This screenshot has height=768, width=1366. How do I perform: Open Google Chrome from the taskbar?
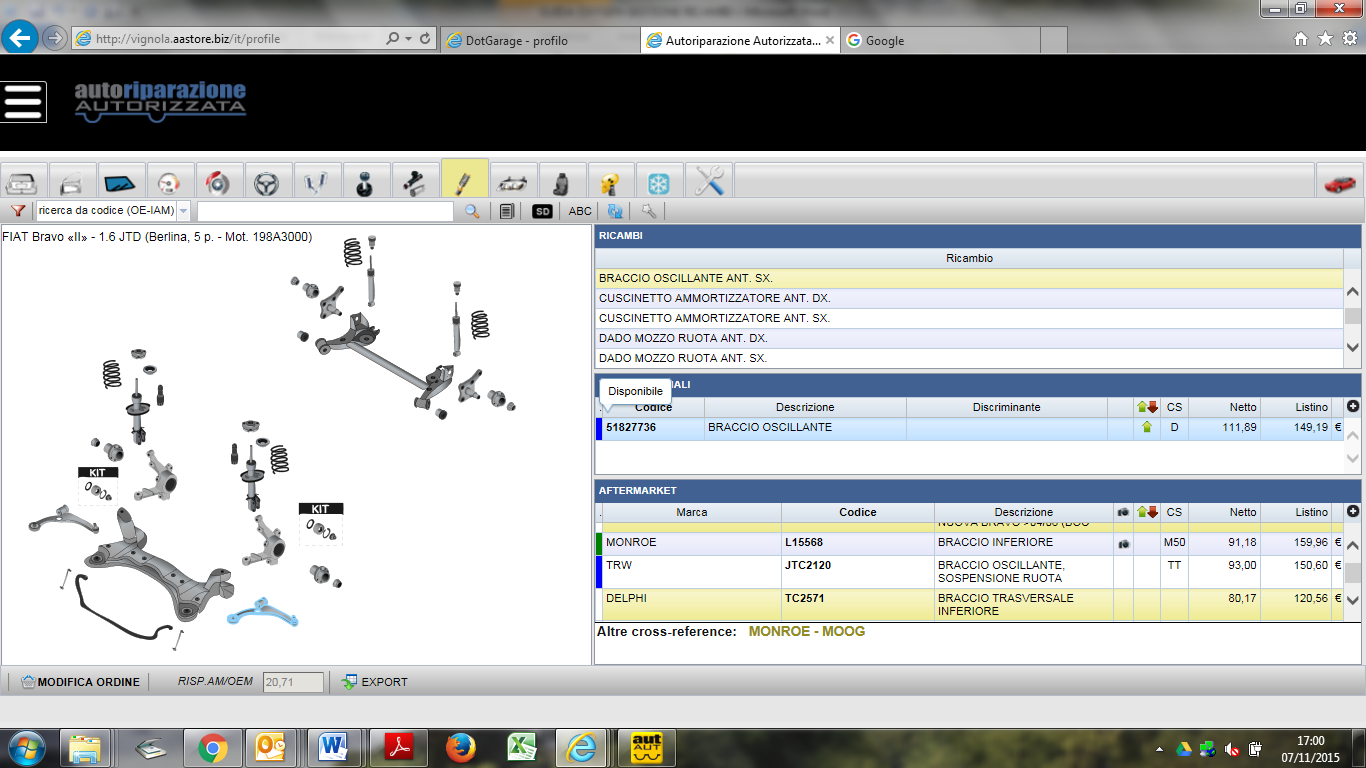211,747
